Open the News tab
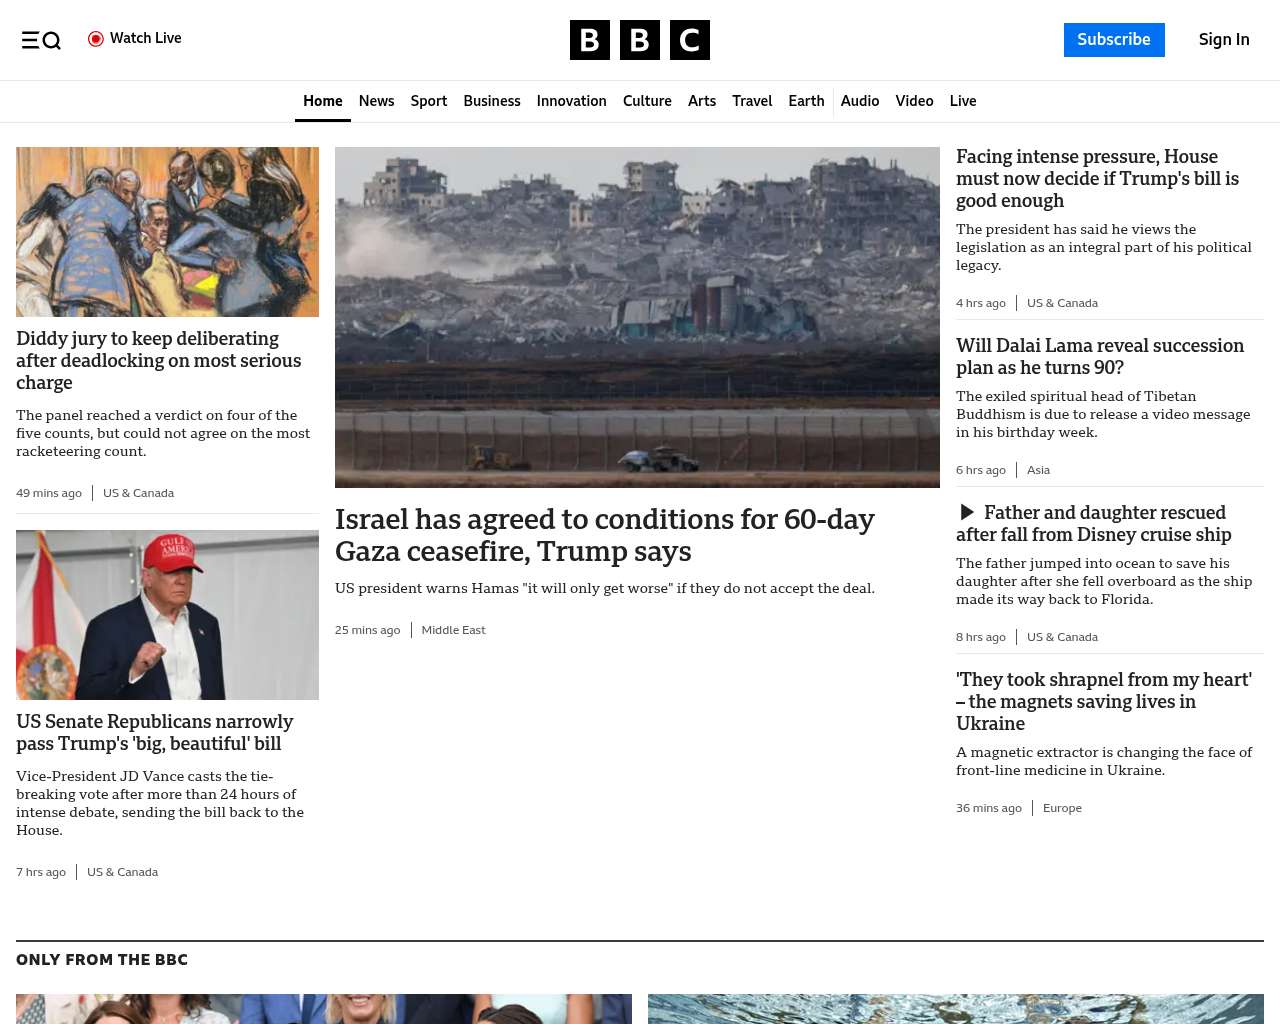This screenshot has height=1024, width=1280. 376,101
